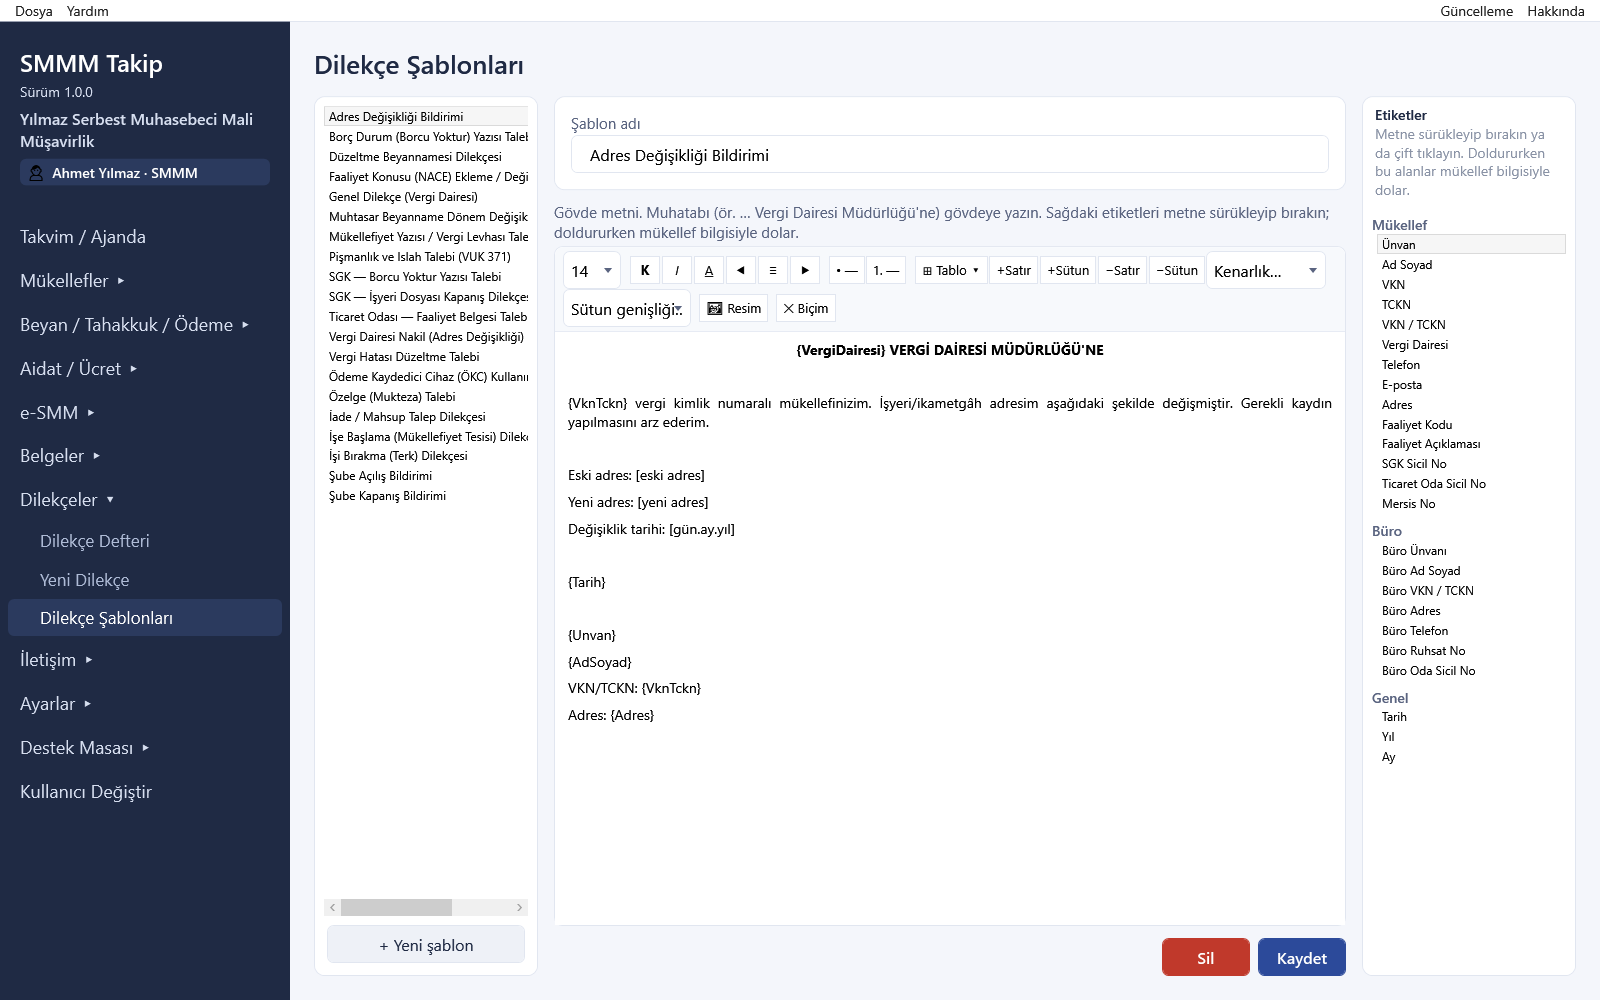Select template Vergi Hatası Düzeltme Talebi

(x=426, y=357)
